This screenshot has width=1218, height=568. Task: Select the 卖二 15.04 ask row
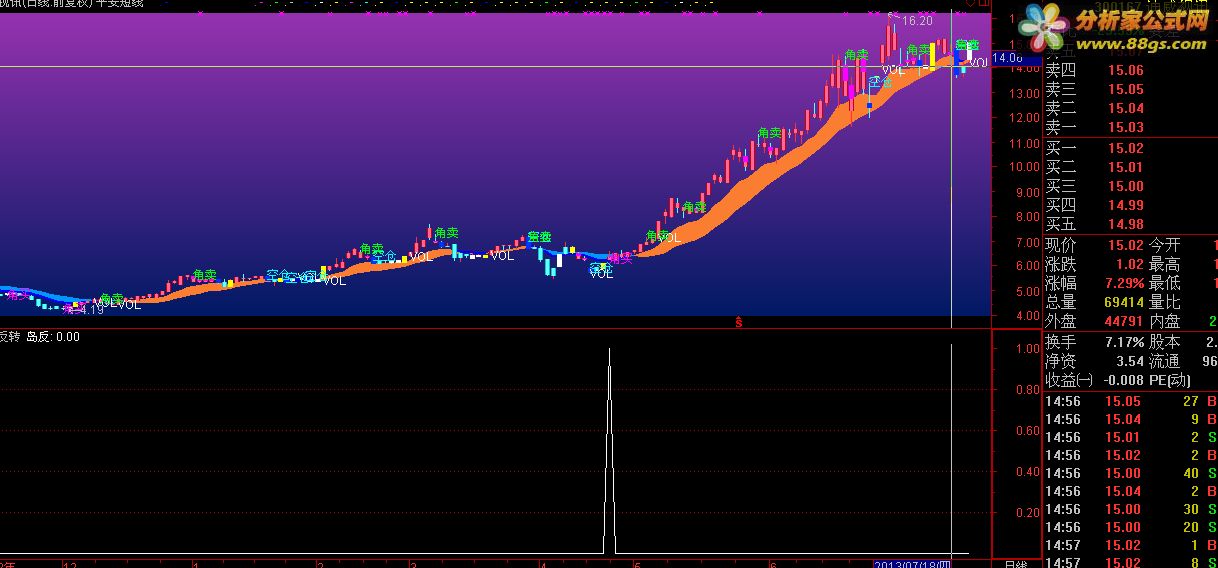(1131, 108)
